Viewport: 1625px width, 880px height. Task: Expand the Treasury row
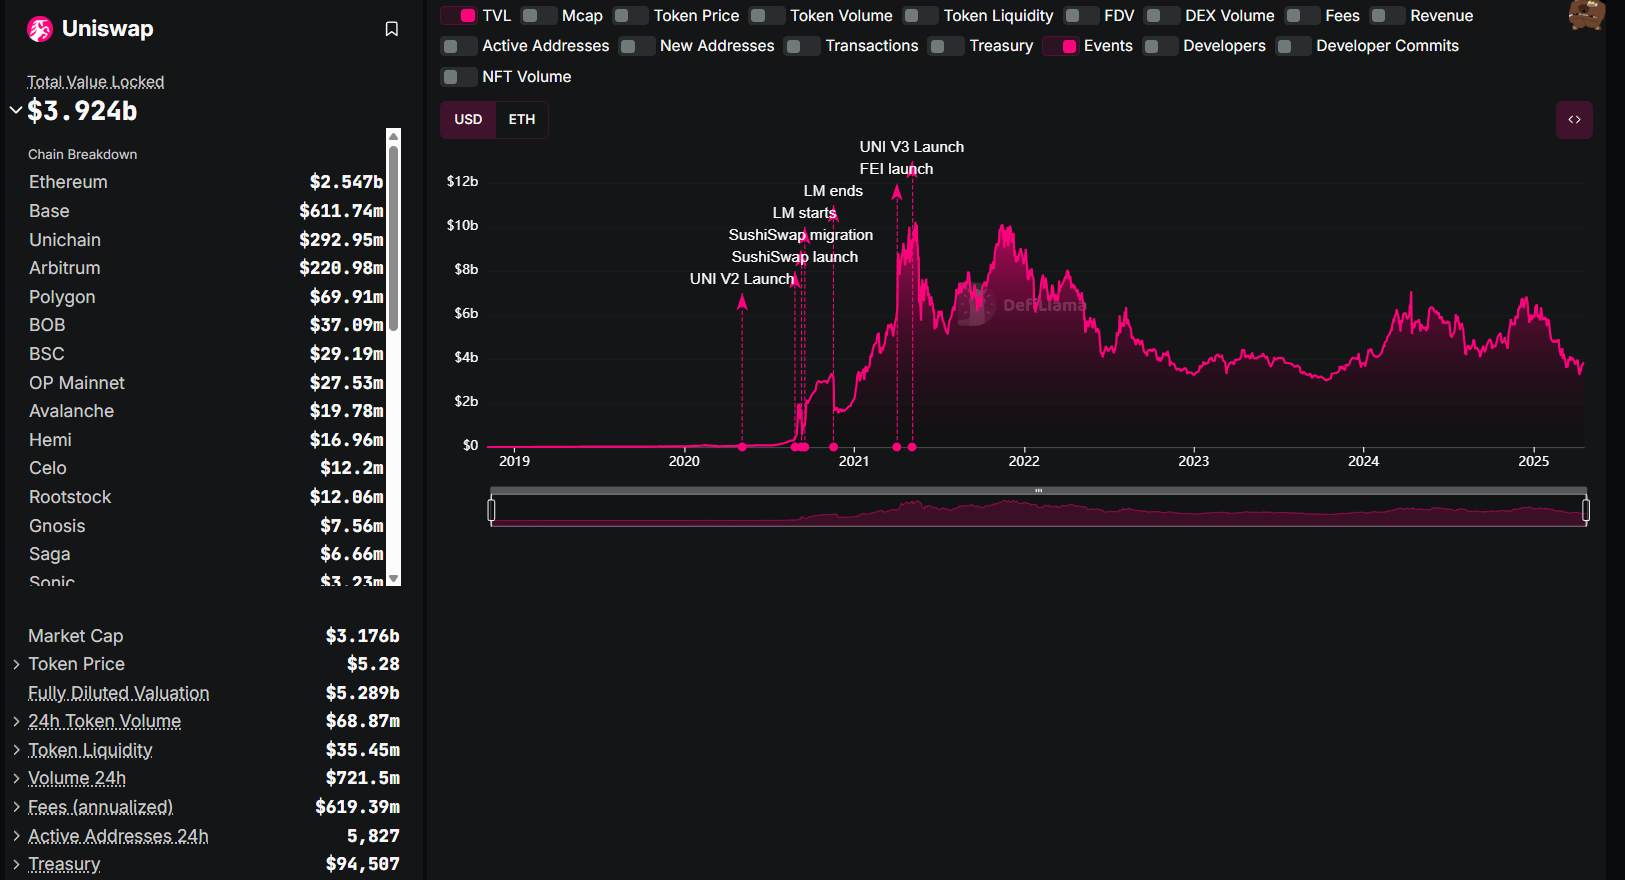tap(16, 864)
